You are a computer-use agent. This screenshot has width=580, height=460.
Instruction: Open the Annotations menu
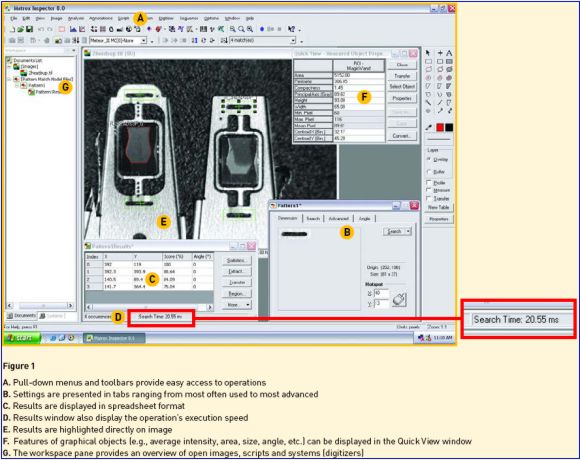[x=101, y=18]
